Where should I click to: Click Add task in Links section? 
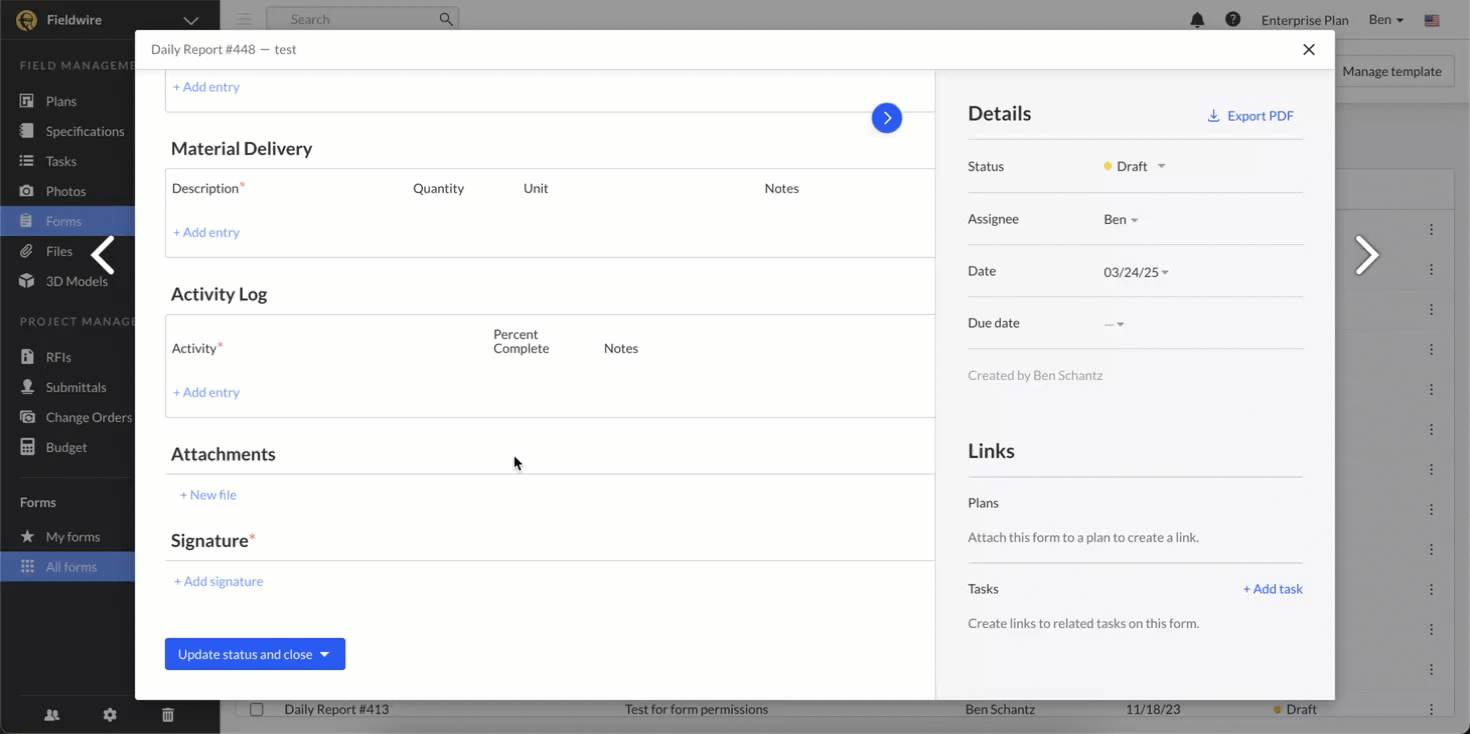(1272, 589)
